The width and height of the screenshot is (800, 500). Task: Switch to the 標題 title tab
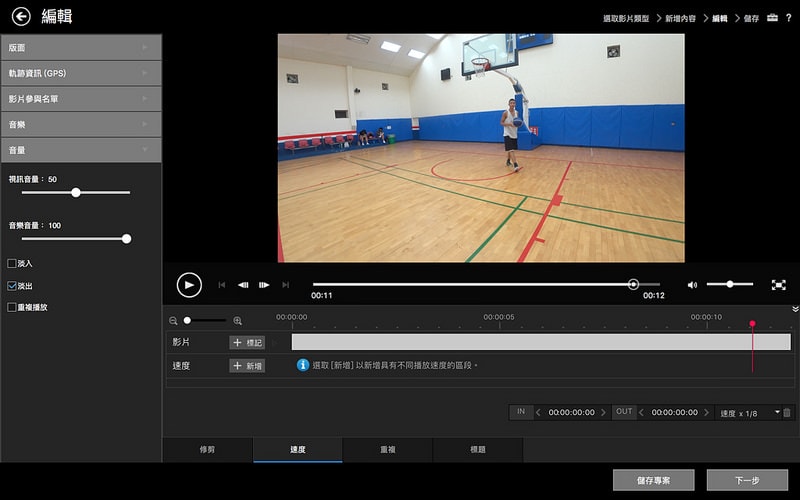click(x=478, y=450)
